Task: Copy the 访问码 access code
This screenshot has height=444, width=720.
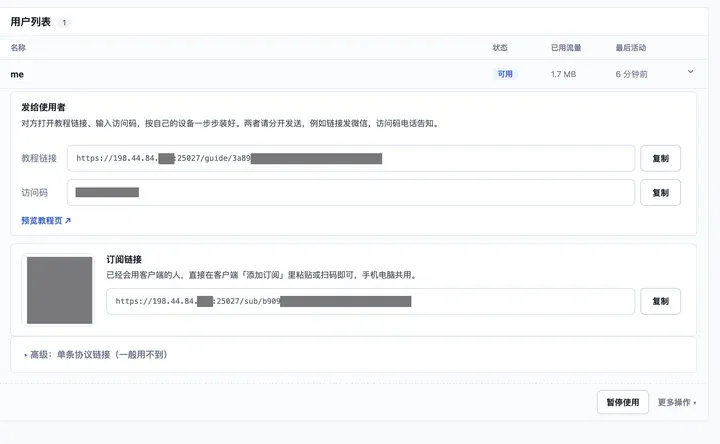Action: click(660, 193)
